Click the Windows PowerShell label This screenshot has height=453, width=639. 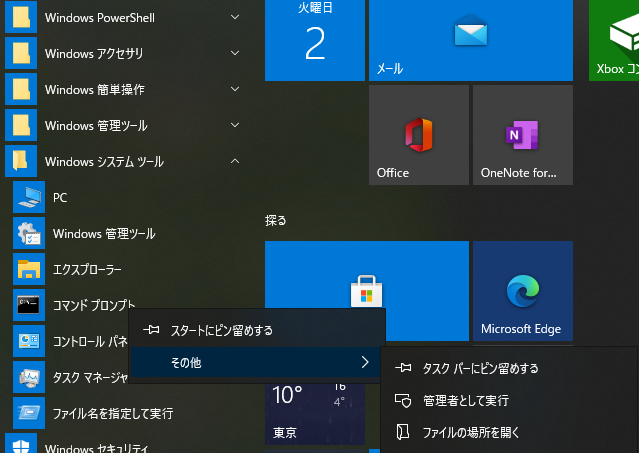tap(100, 18)
